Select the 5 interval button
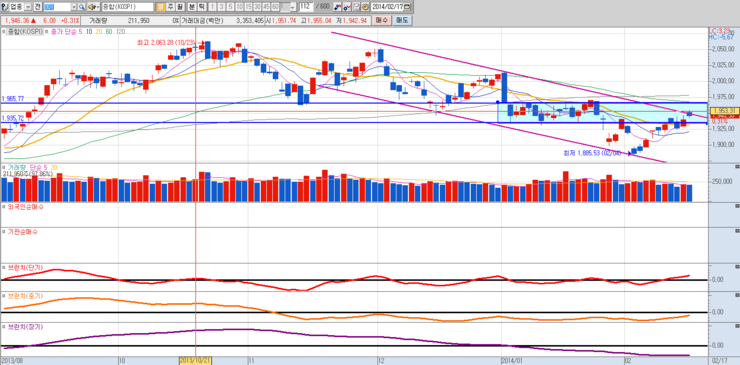Screen dimensions: 740x365 pyautogui.click(x=230, y=7)
